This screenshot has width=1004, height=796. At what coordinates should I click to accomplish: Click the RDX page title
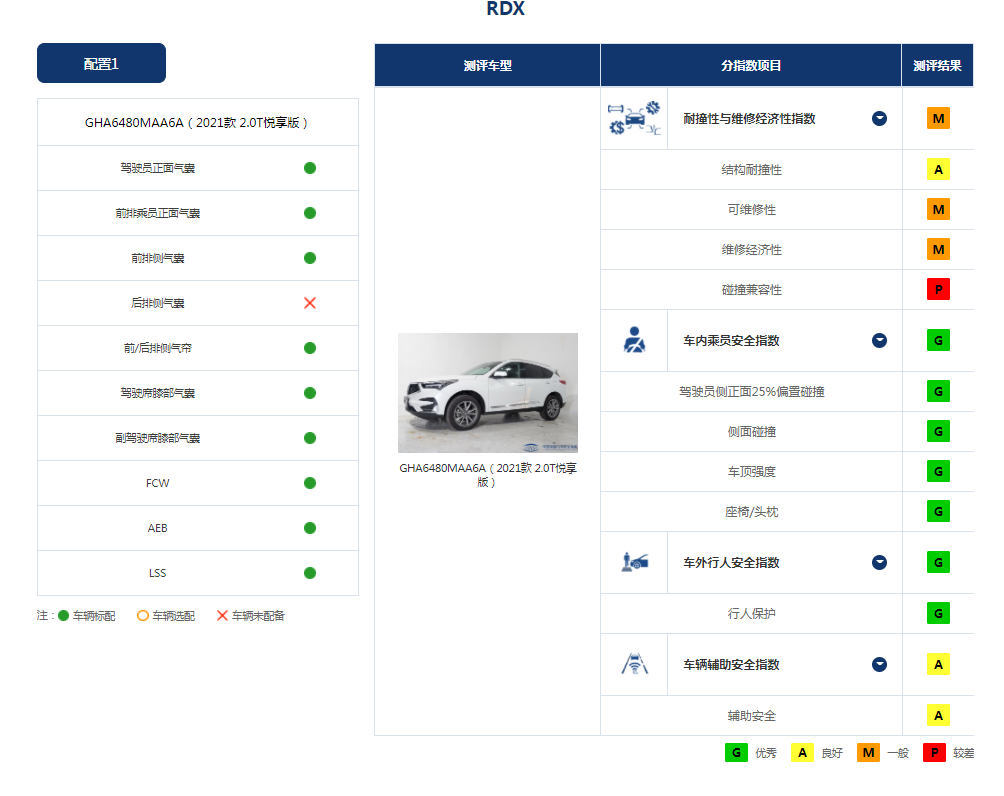click(505, 8)
